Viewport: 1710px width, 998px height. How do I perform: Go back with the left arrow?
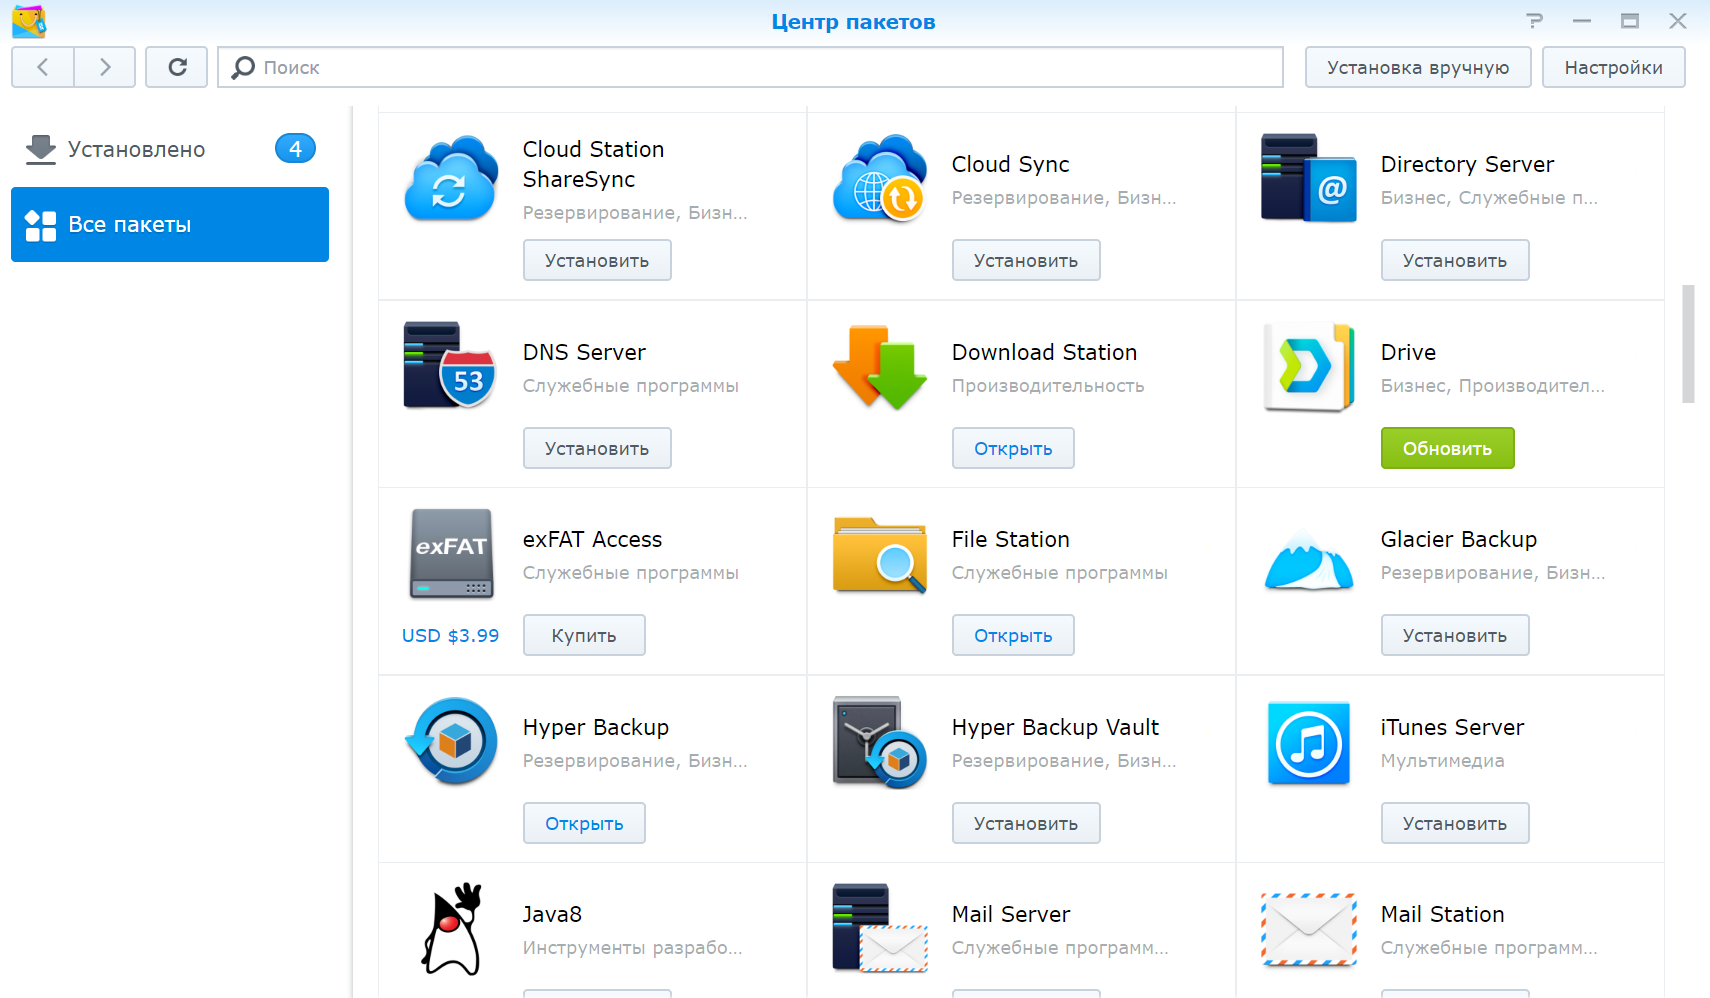[43, 67]
